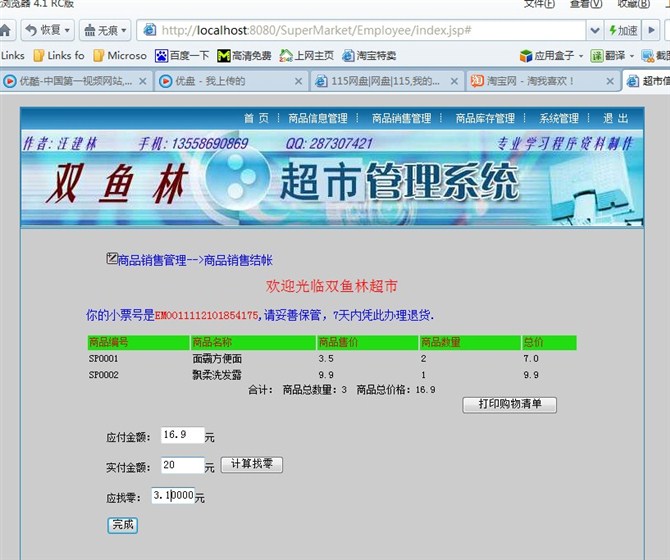Open the 高清免费 bookmark
This screenshot has width=670, height=560.
pos(244,56)
